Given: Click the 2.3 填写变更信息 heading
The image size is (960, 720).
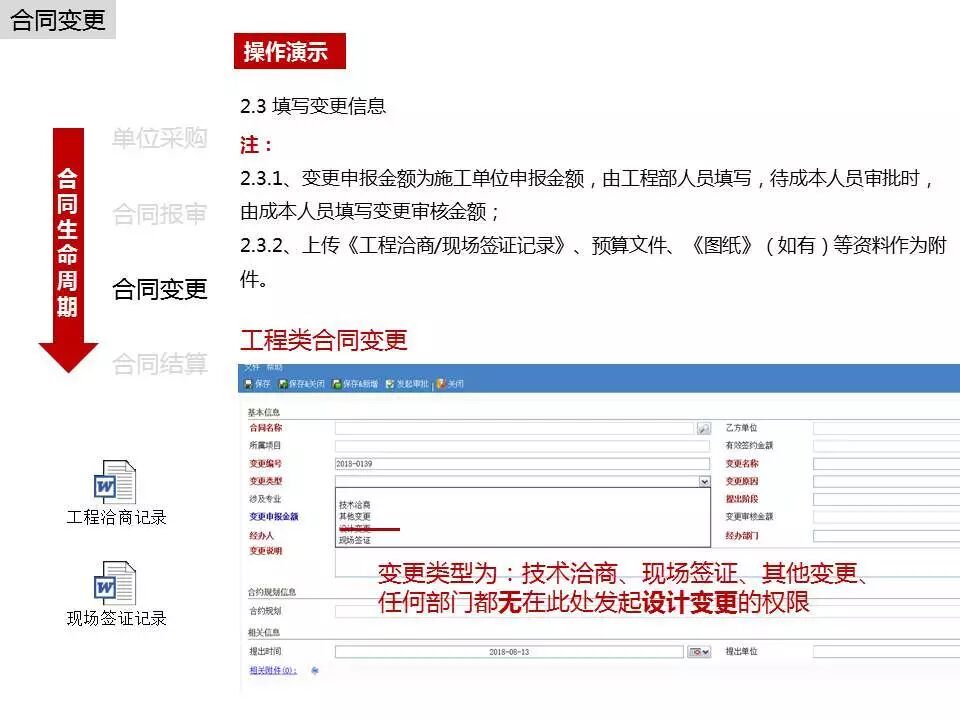Looking at the screenshot, I should [x=313, y=106].
